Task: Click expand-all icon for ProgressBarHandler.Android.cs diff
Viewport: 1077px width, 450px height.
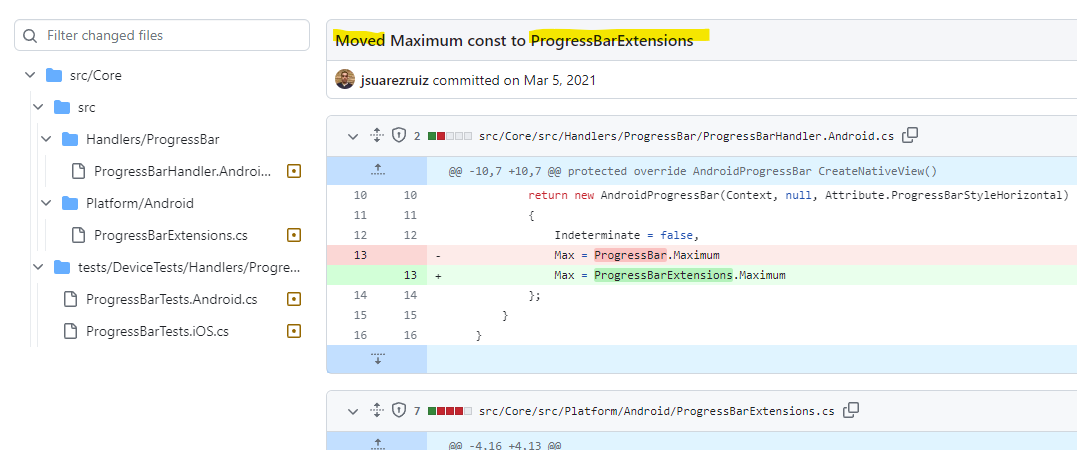Action: (376, 135)
